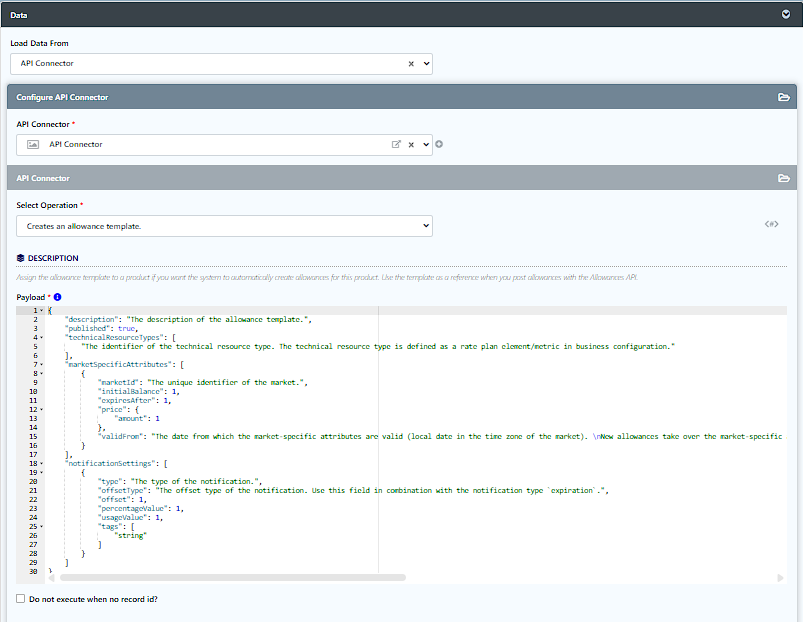Viewport: 803px width, 622px height.
Task: Click the "string" value on line 26
Action: [131, 535]
